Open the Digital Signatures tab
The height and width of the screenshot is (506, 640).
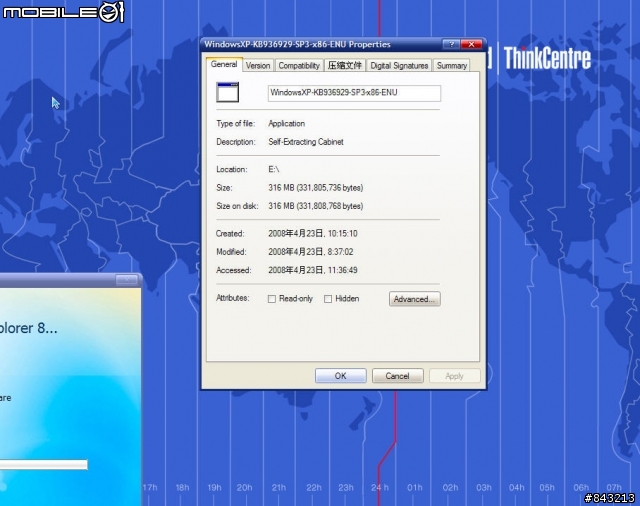click(x=399, y=66)
